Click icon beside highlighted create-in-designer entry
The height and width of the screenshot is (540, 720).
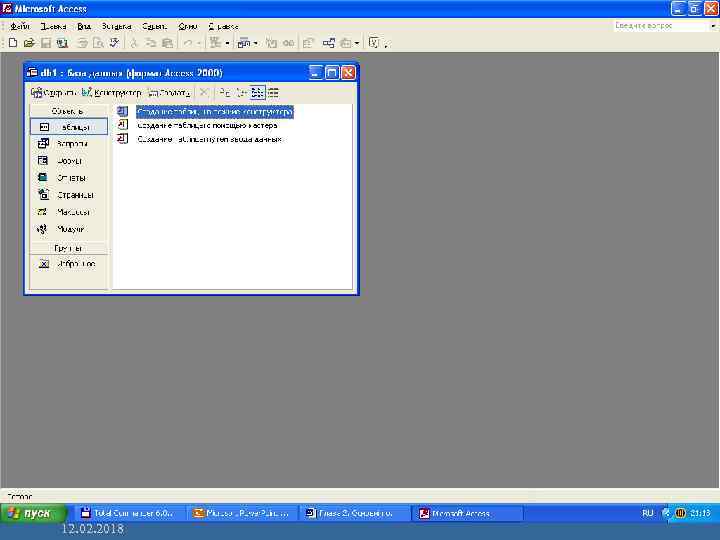point(122,112)
